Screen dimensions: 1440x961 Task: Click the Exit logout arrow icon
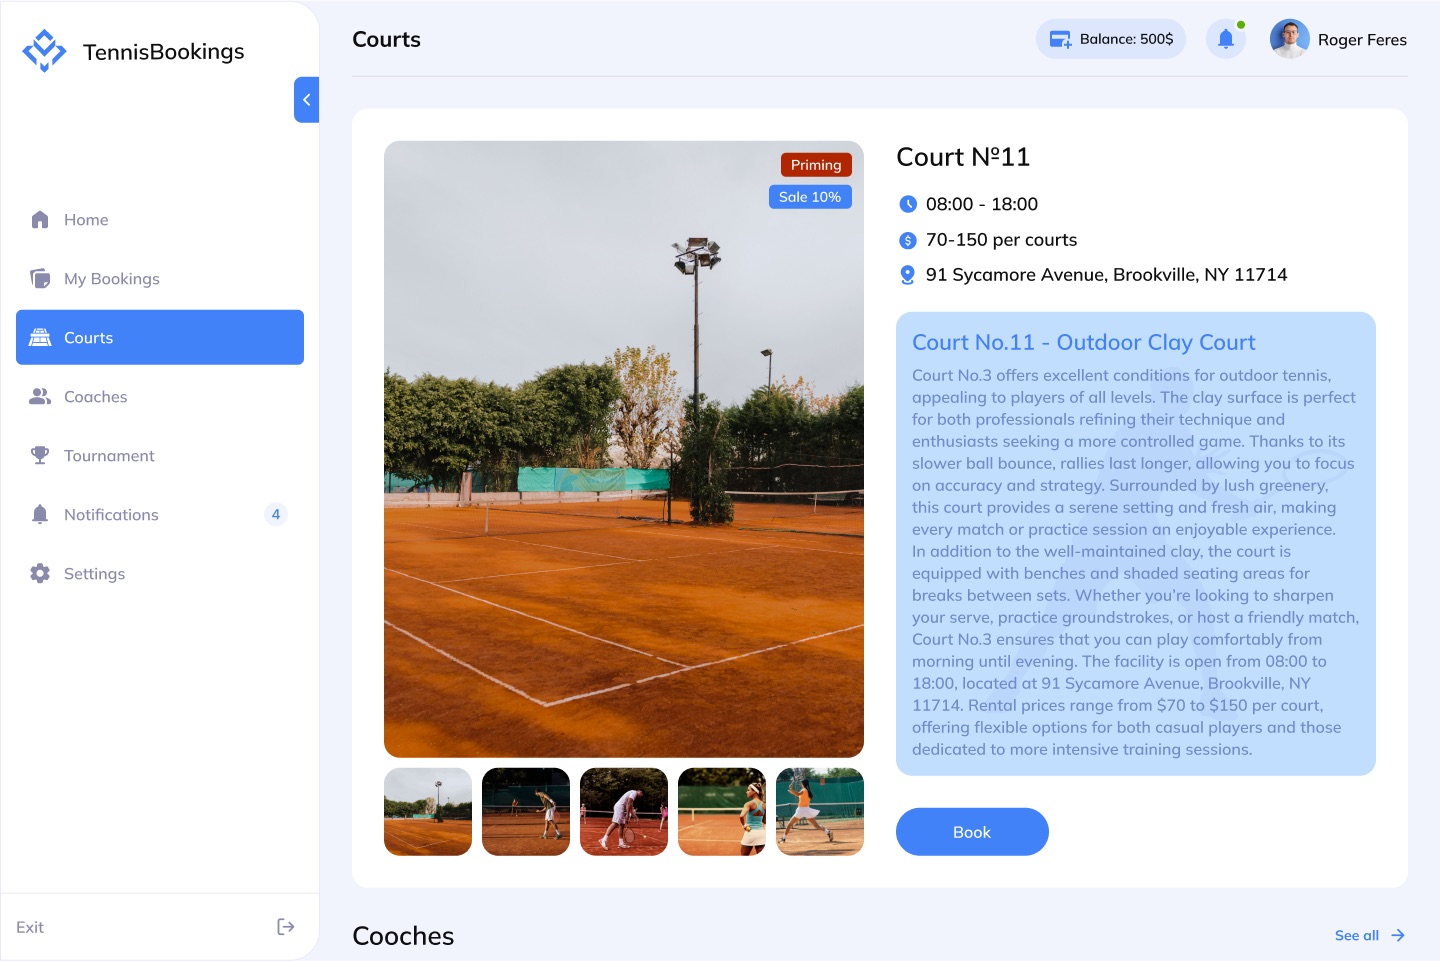tap(286, 927)
